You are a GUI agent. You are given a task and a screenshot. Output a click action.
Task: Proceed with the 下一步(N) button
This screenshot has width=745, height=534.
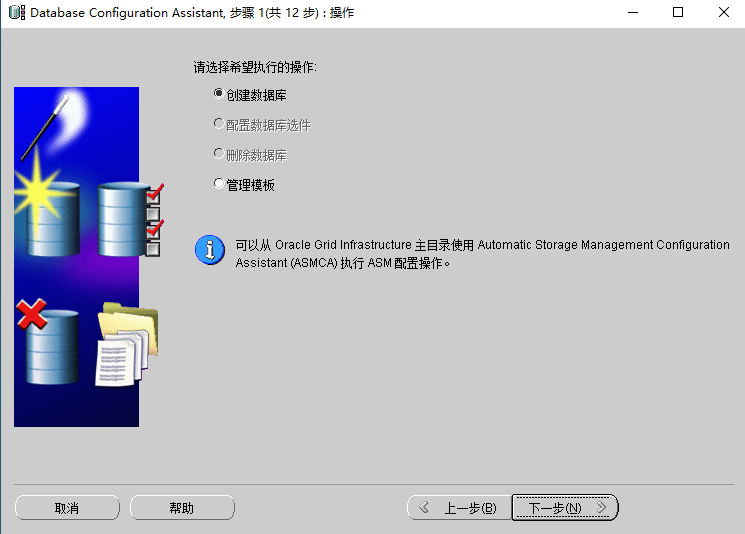tap(565, 508)
